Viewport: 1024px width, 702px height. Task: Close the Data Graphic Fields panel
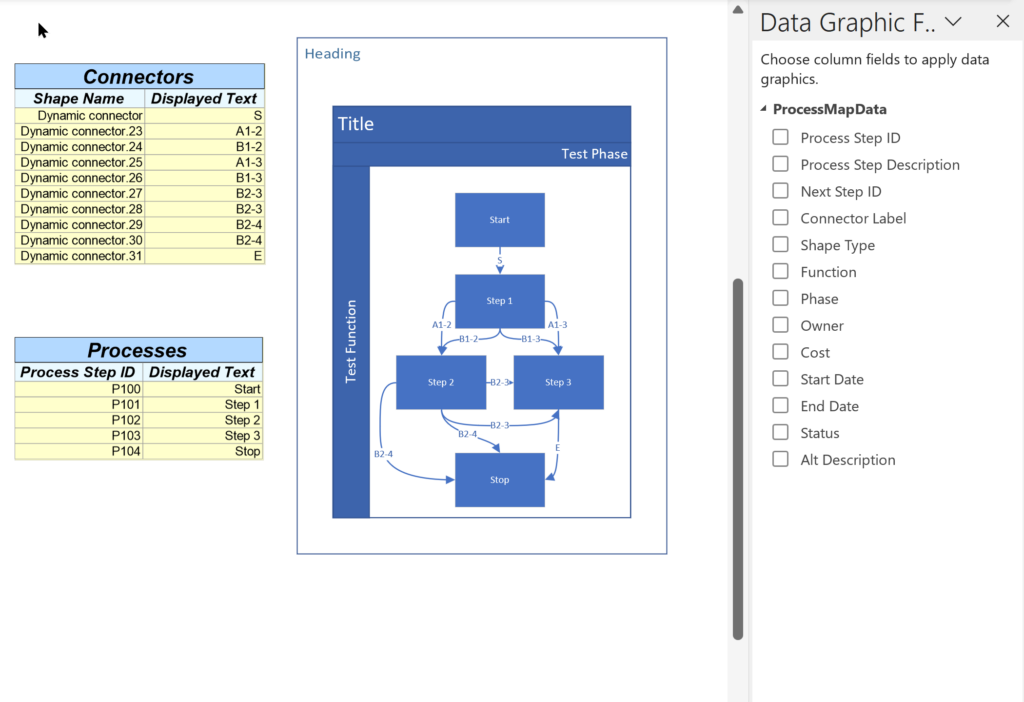[1003, 21]
